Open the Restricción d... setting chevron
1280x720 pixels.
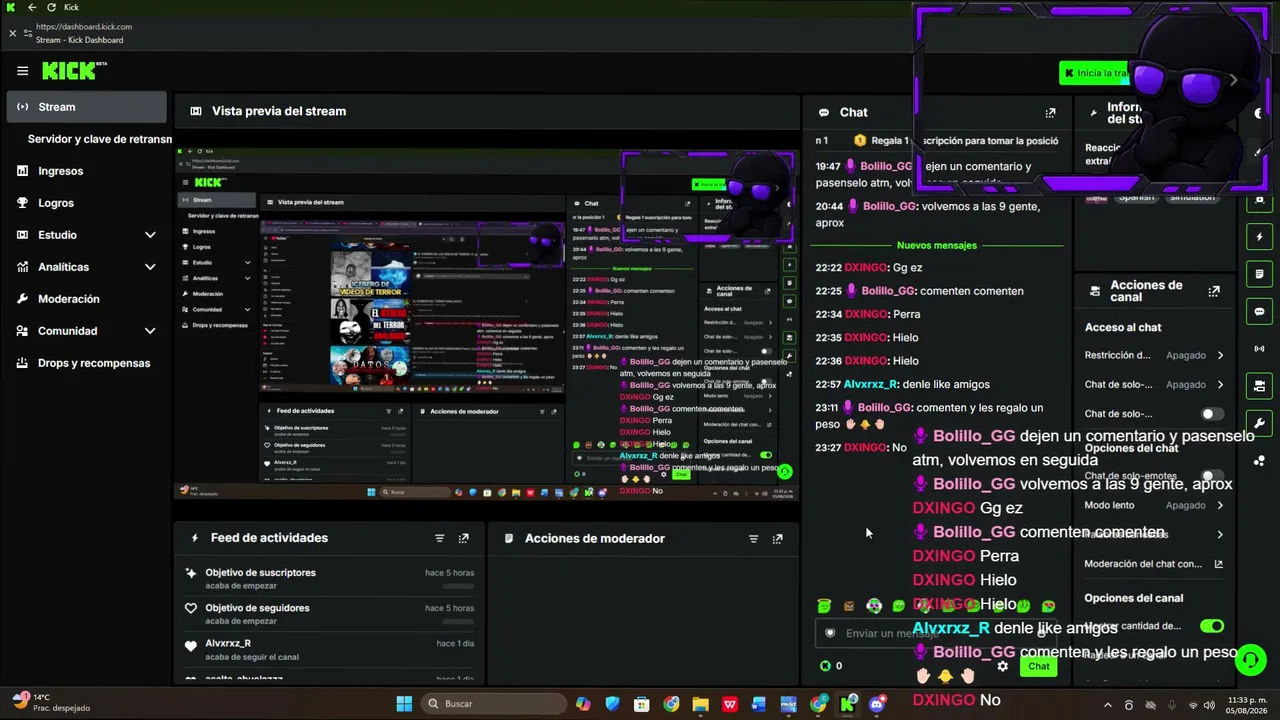[x=1220, y=355]
